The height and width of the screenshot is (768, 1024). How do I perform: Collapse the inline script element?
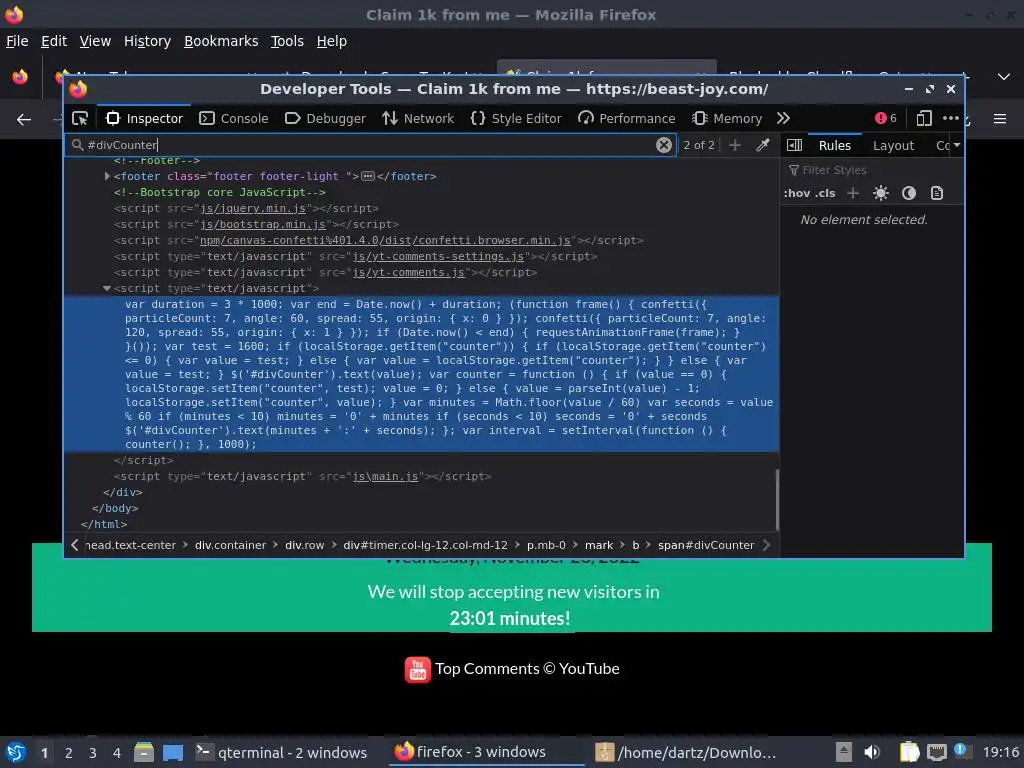point(106,288)
